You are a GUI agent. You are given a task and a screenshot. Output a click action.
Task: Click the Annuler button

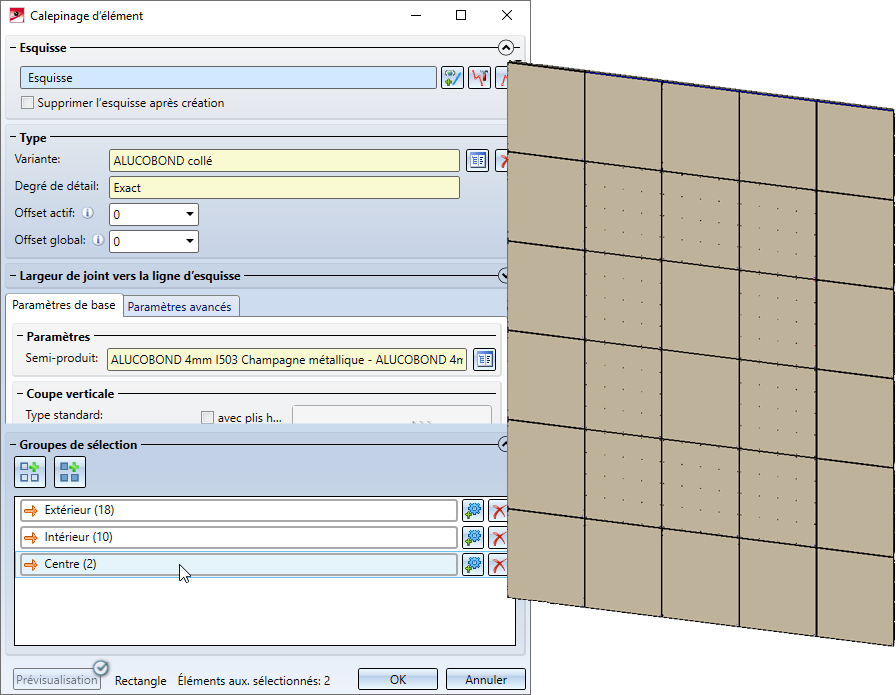(x=486, y=680)
